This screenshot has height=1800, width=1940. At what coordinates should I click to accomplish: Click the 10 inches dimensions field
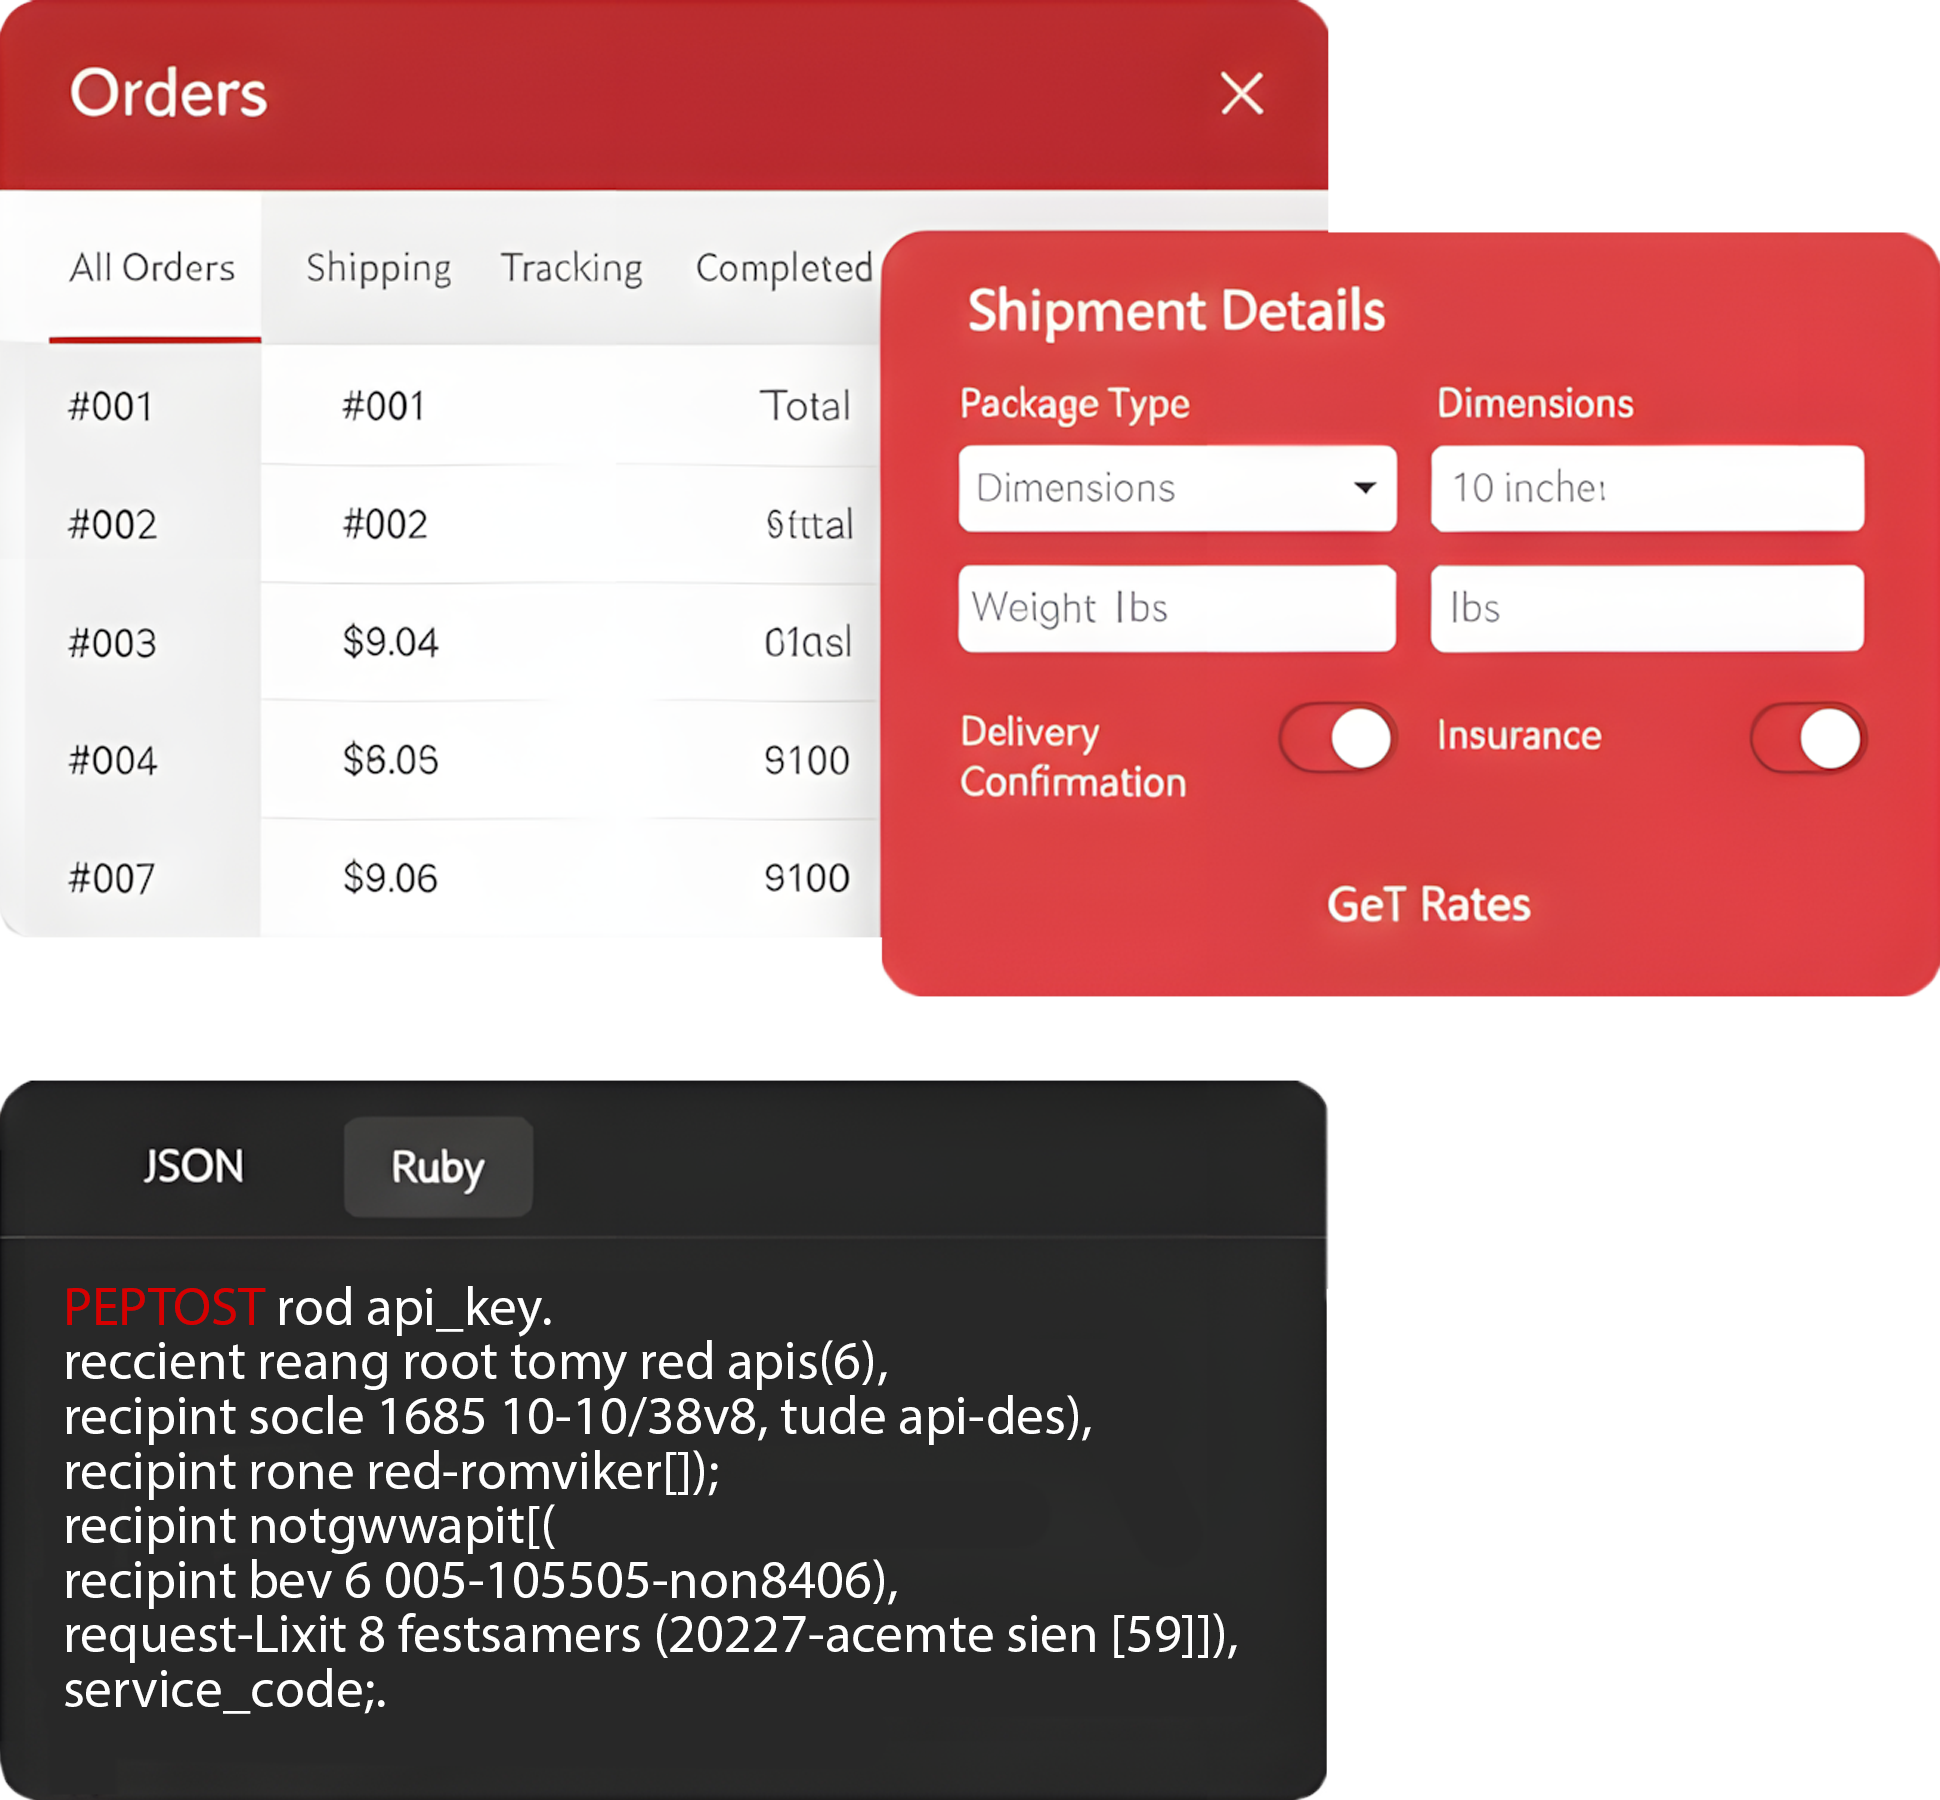1646,488
